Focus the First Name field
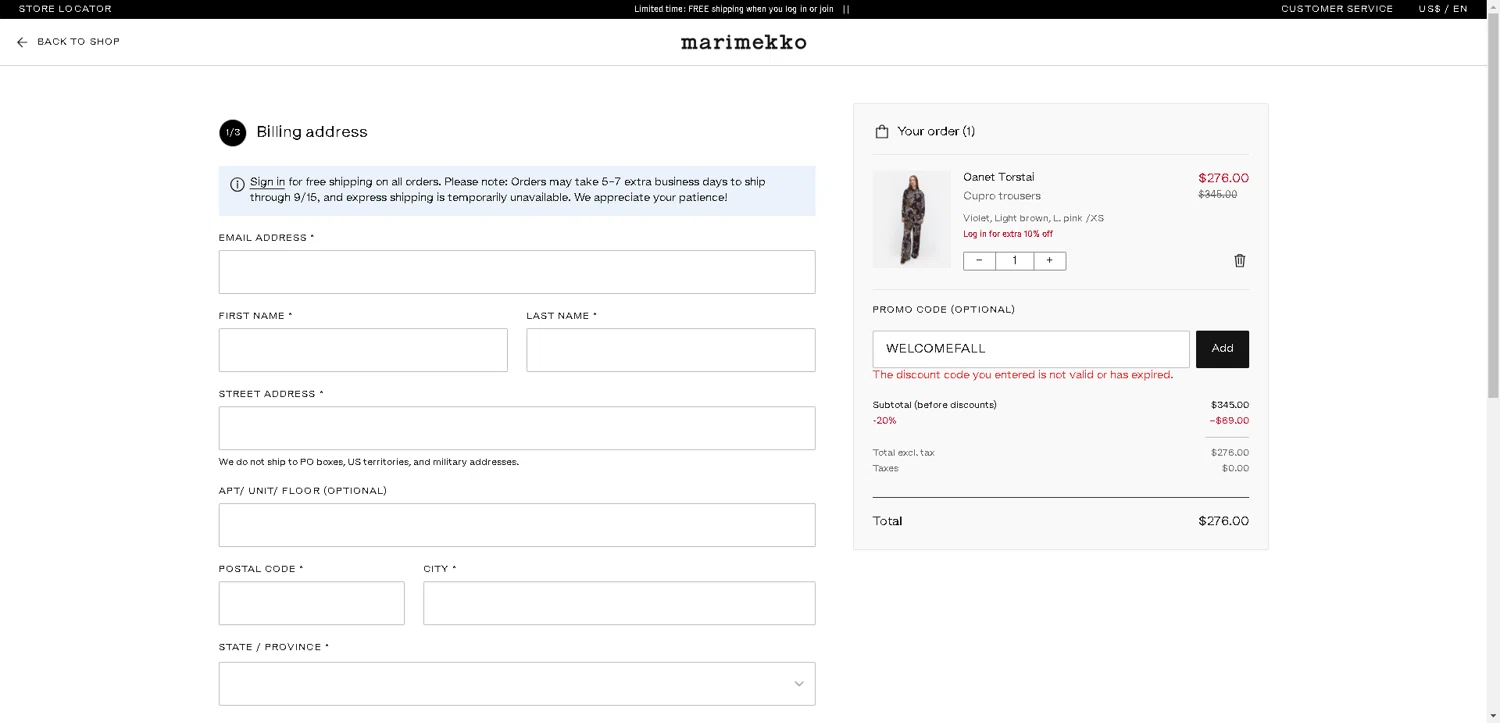 (363, 350)
